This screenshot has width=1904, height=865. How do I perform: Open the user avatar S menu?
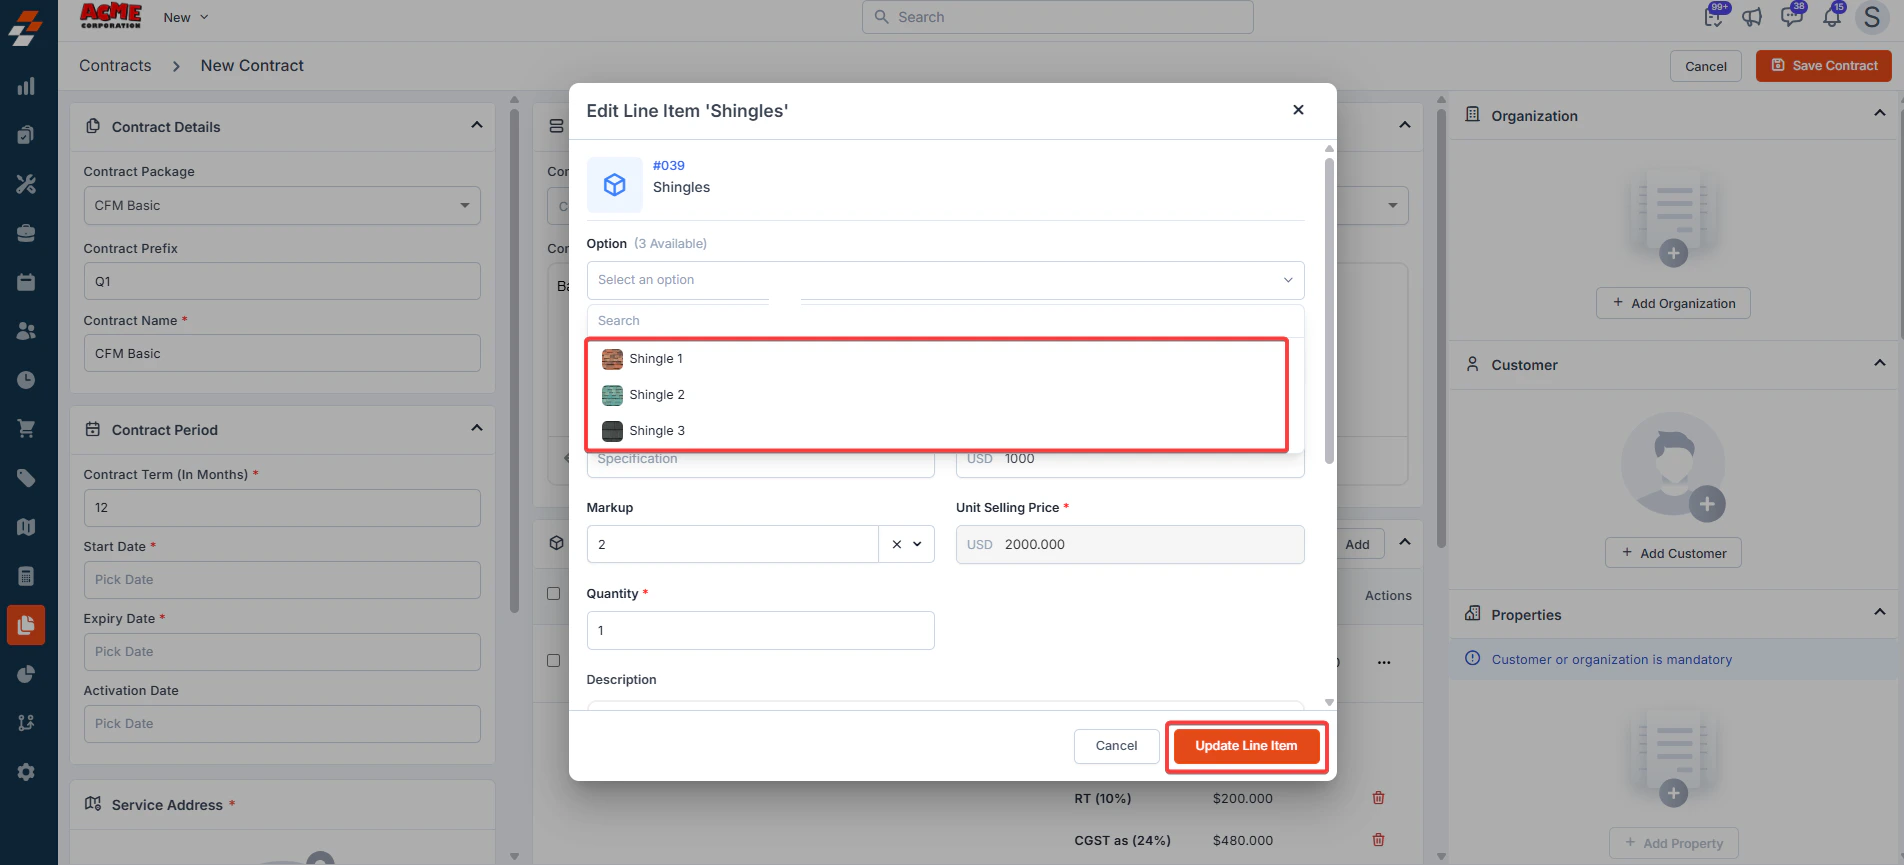pyautogui.click(x=1872, y=17)
